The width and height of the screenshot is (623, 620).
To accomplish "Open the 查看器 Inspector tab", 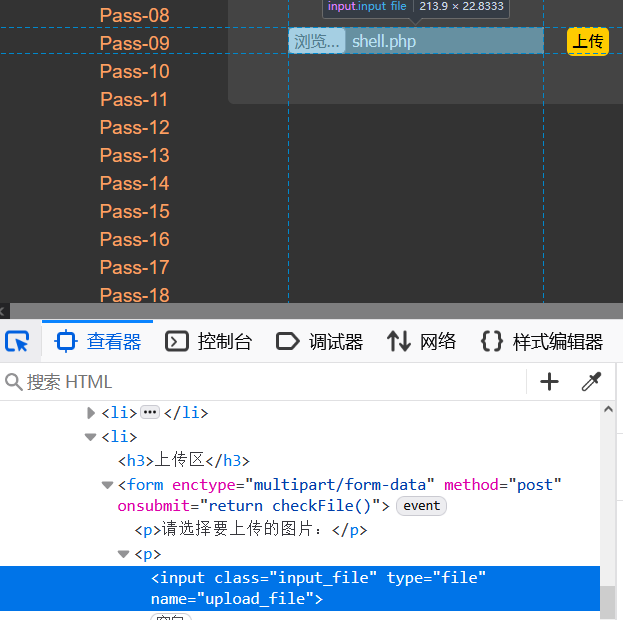I will point(98,342).
